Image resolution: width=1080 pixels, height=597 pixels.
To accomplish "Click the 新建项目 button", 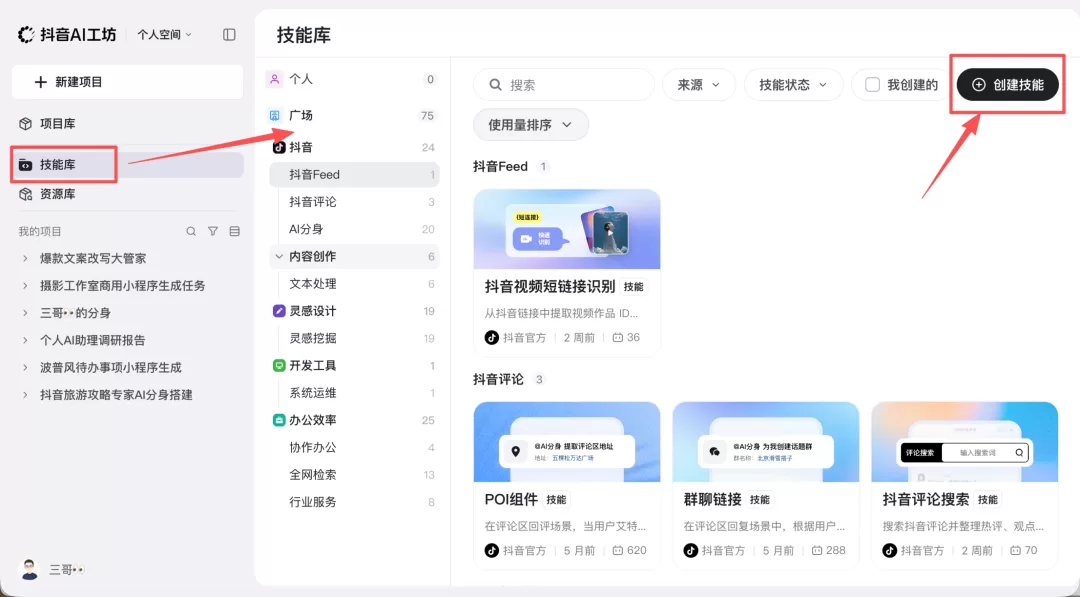I will [127, 82].
